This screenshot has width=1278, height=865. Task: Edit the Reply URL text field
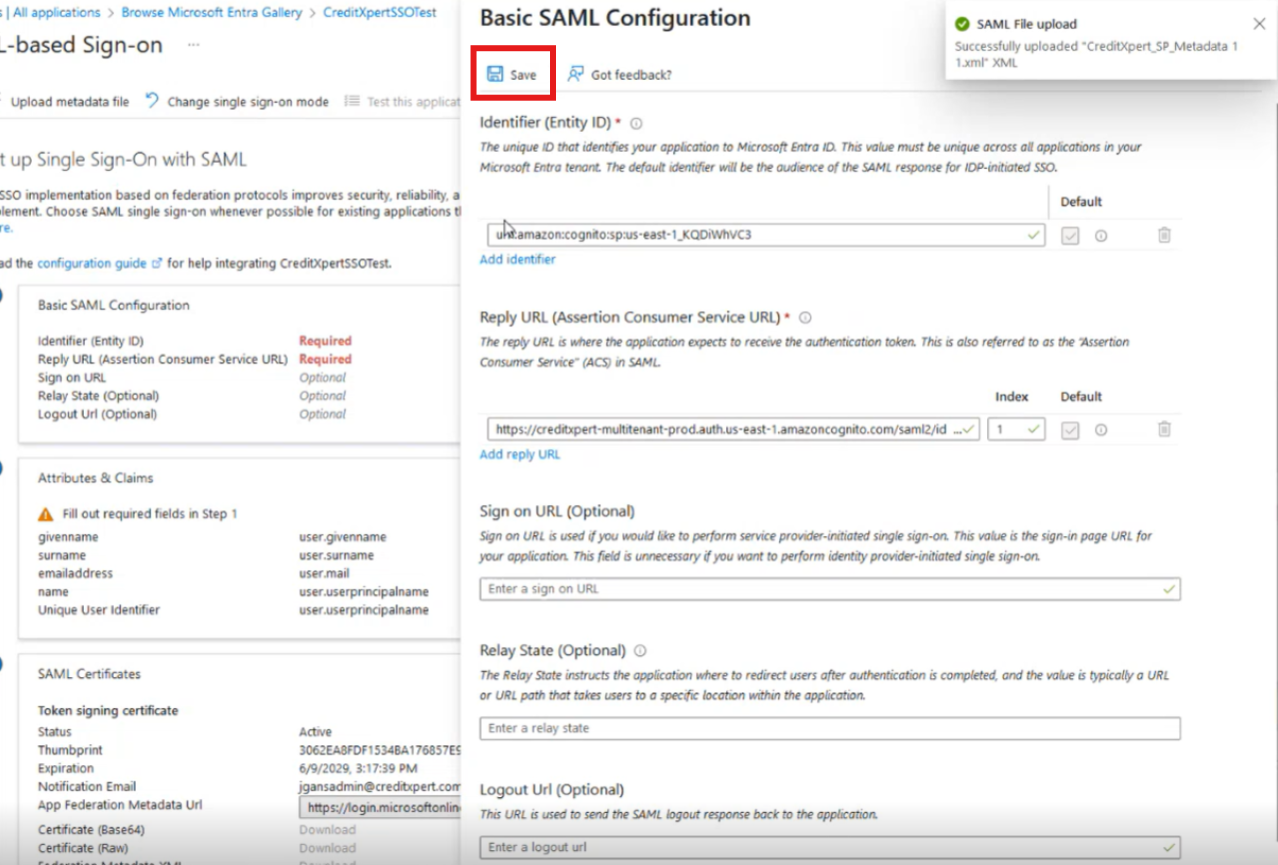[x=733, y=429]
